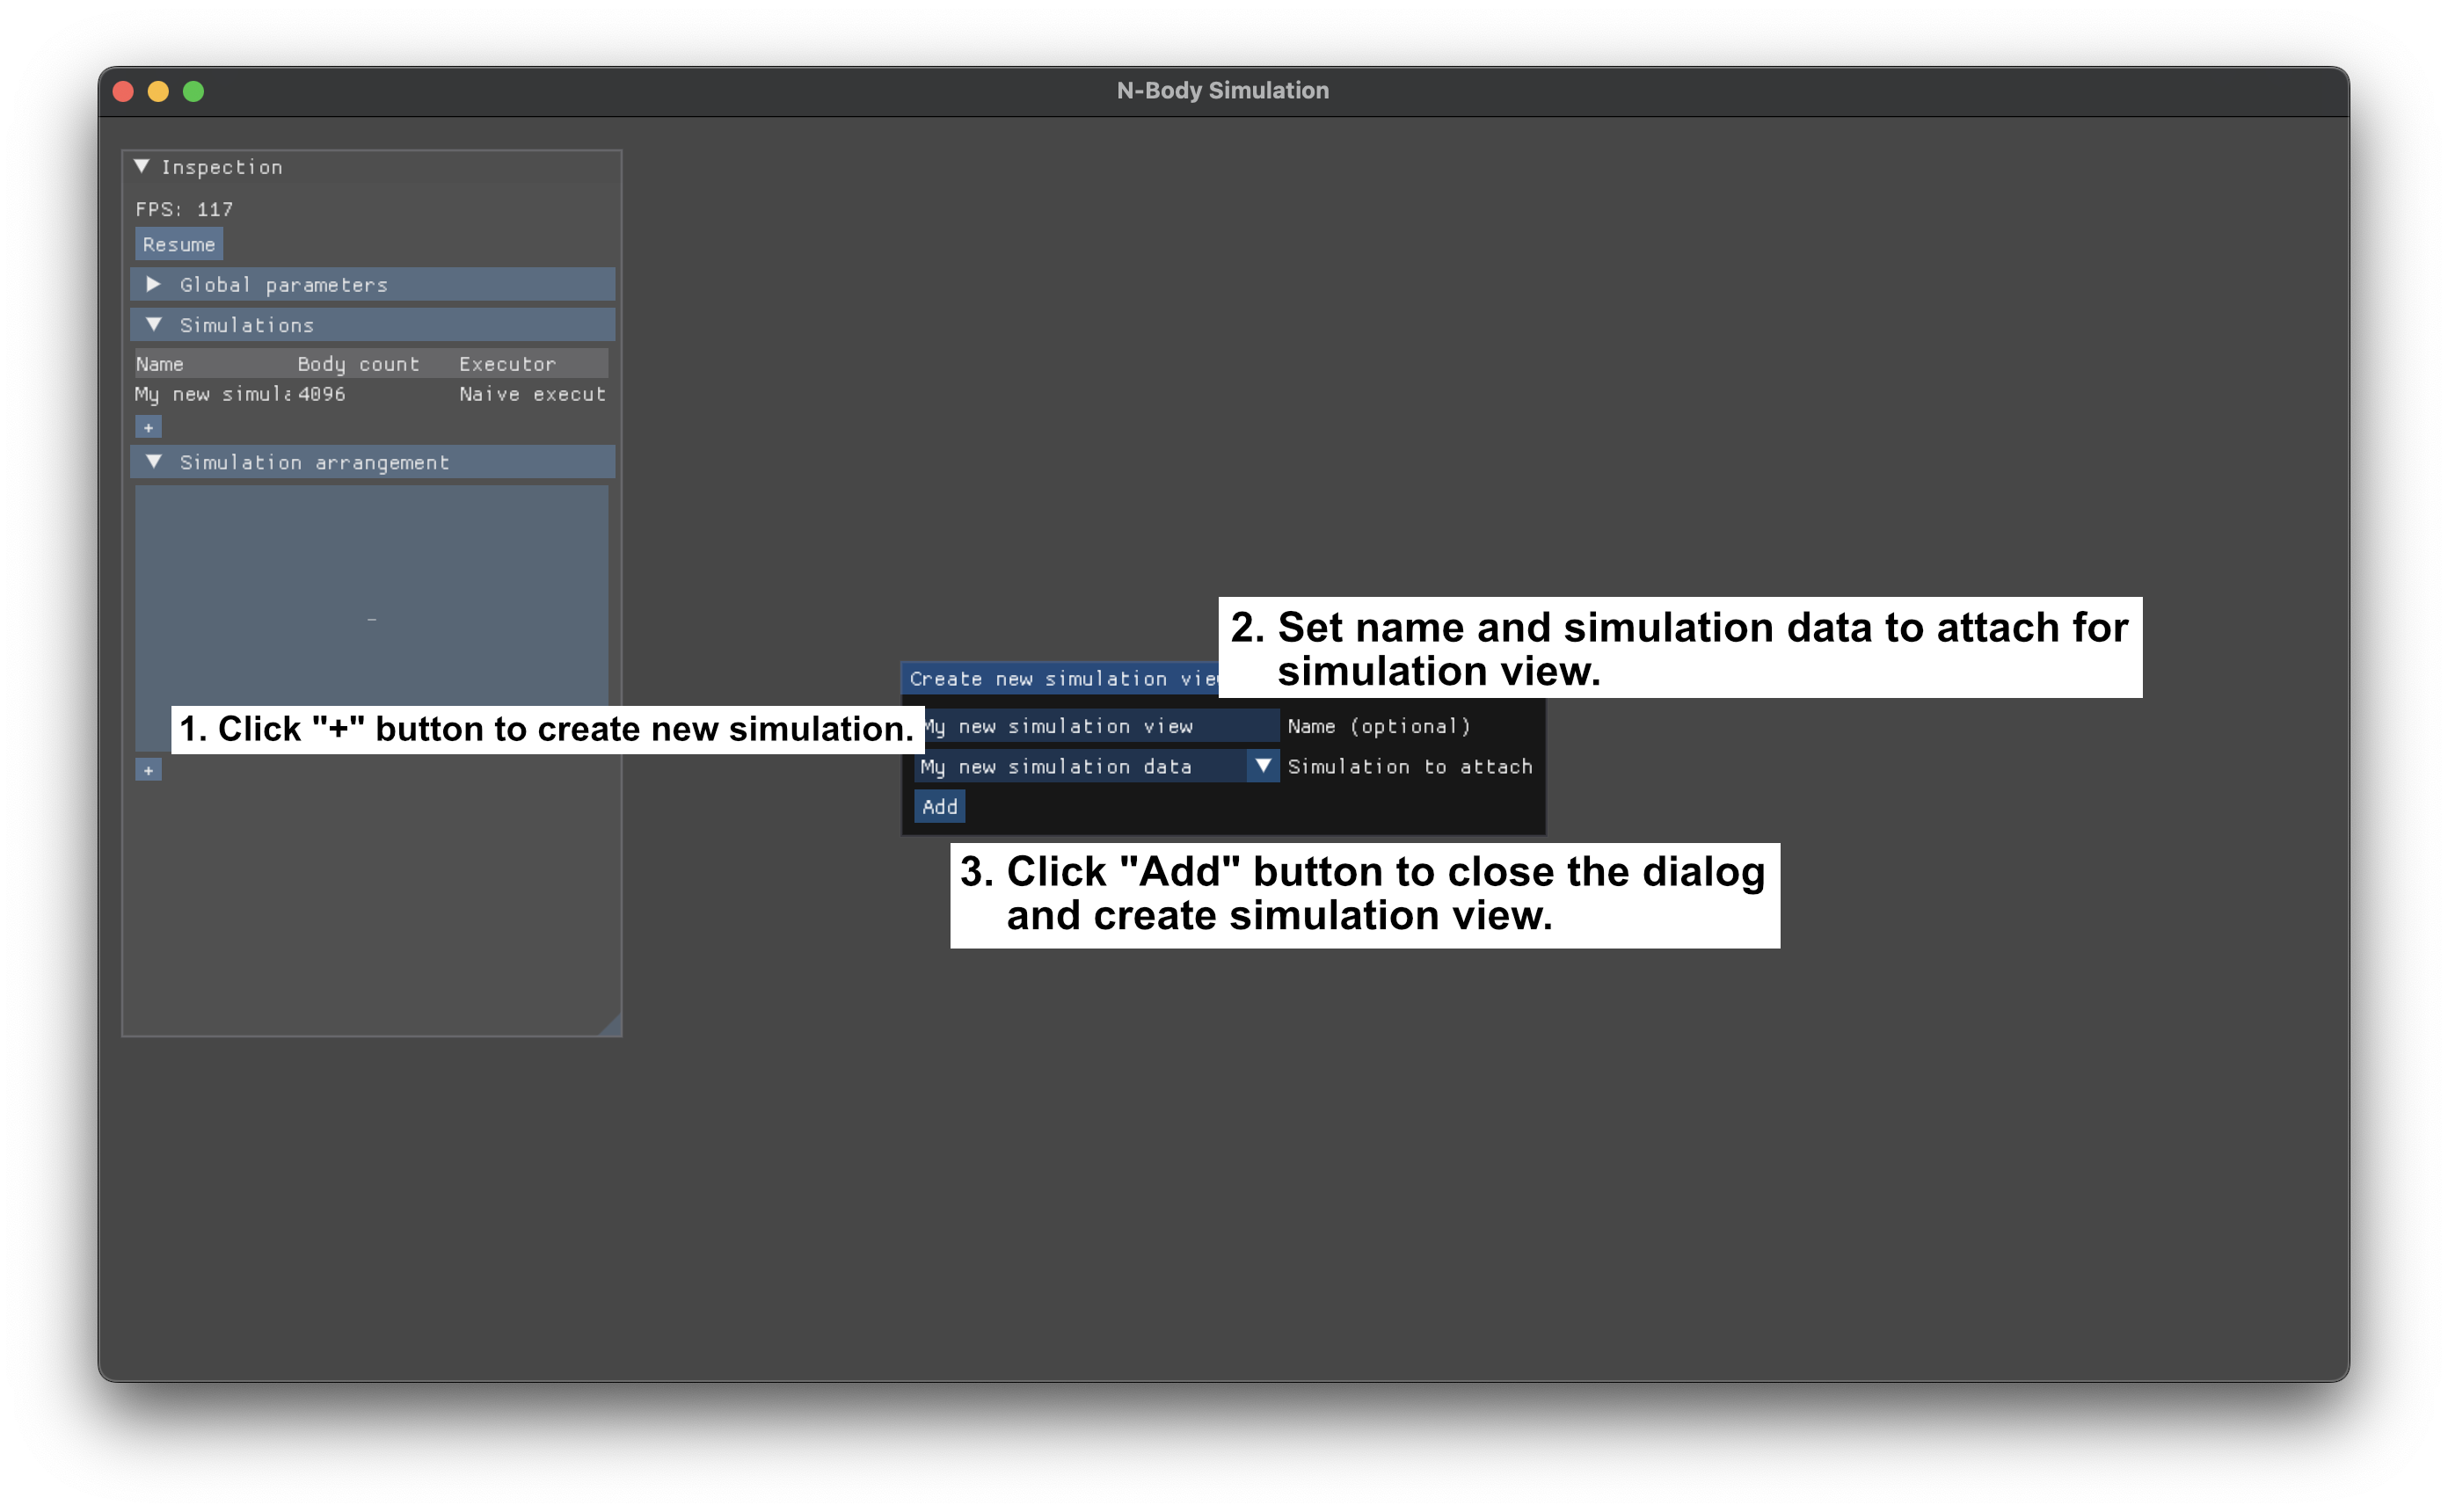This screenshot has width=2448, height=1512.
Task: Click the Body count column header
Action: [x=358, y=364]
